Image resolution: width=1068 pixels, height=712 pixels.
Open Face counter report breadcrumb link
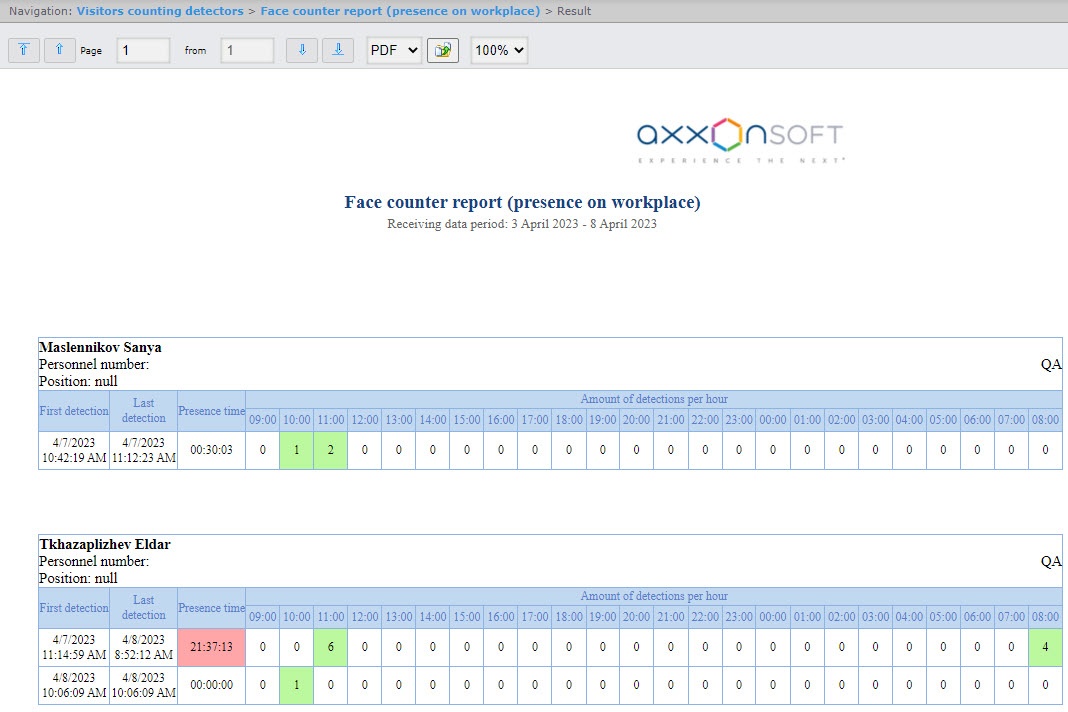coord(400,11)
